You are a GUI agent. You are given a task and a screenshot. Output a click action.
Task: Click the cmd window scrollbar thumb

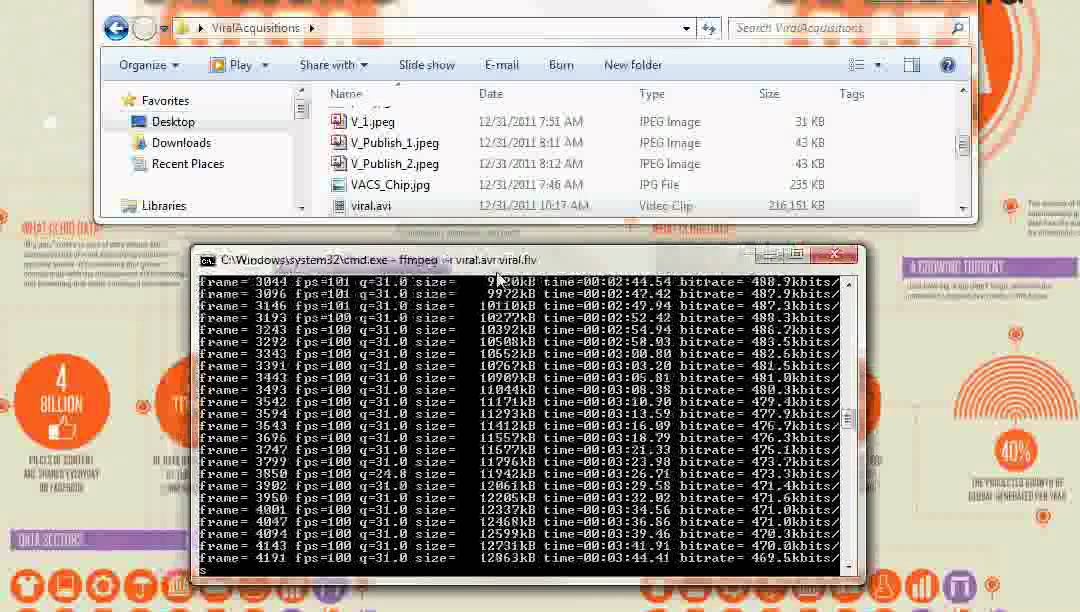[848, 419]
